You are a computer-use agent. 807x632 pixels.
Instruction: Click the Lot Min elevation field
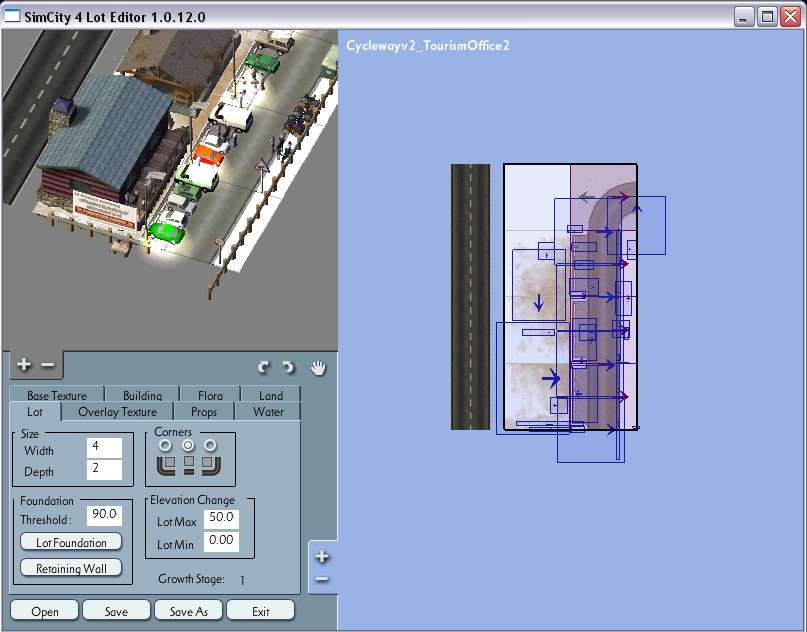click(x=221, y=541)
